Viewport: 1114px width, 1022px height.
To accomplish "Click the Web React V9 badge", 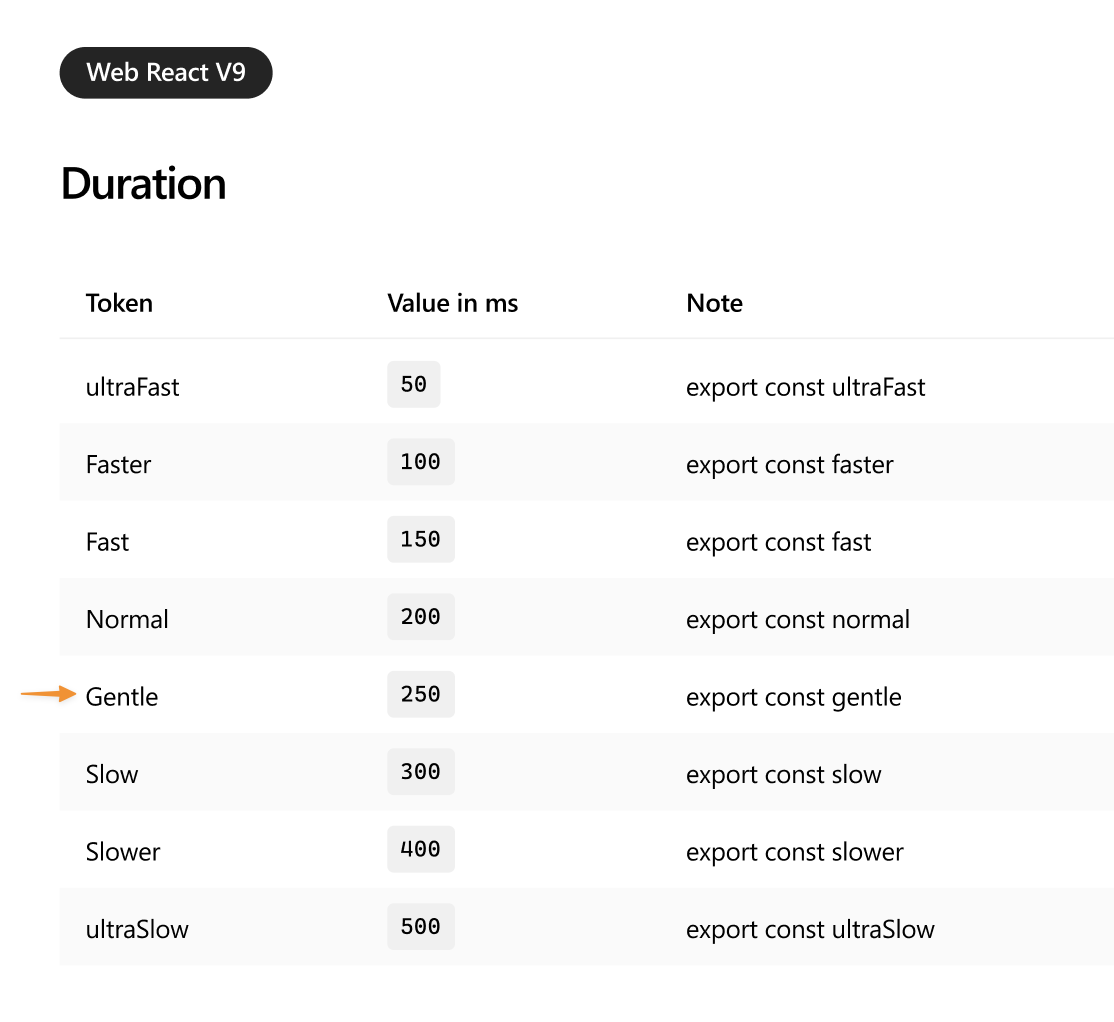I will (x=166, y=72).
